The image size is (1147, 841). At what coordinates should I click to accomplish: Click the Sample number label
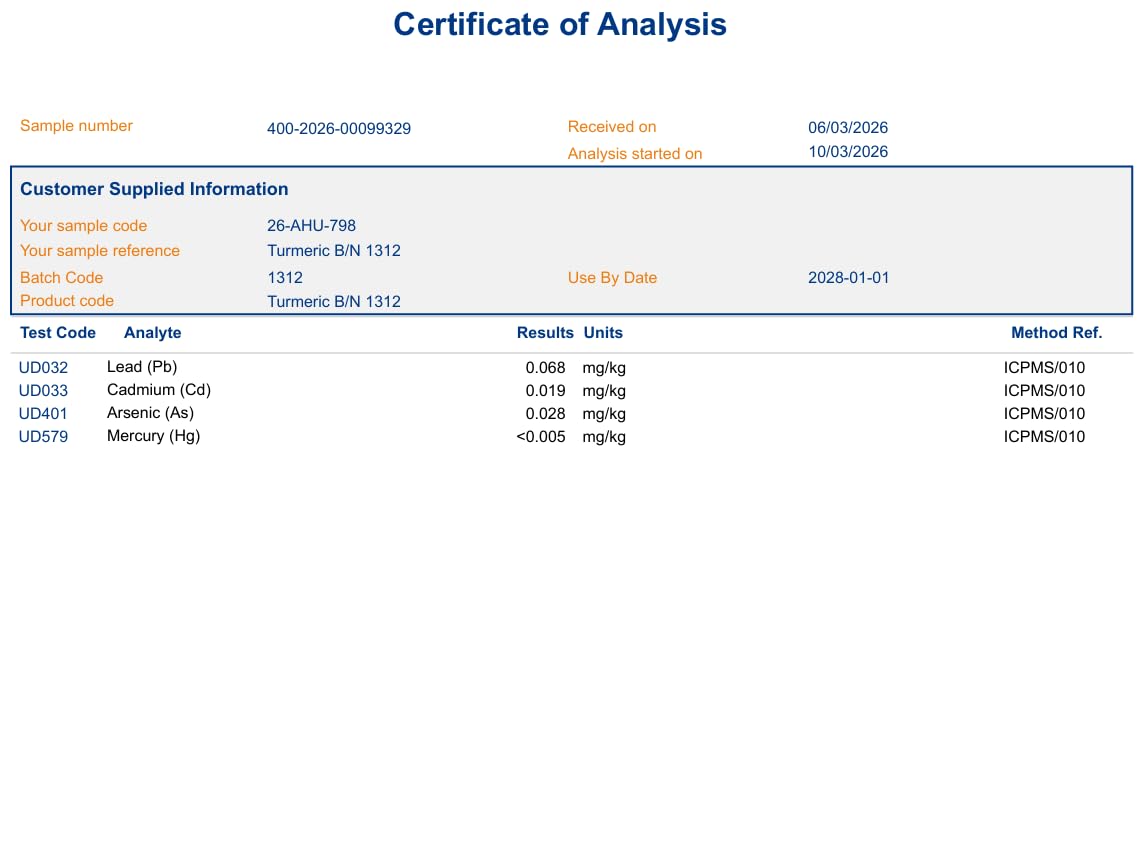click(x=76, y=126)
